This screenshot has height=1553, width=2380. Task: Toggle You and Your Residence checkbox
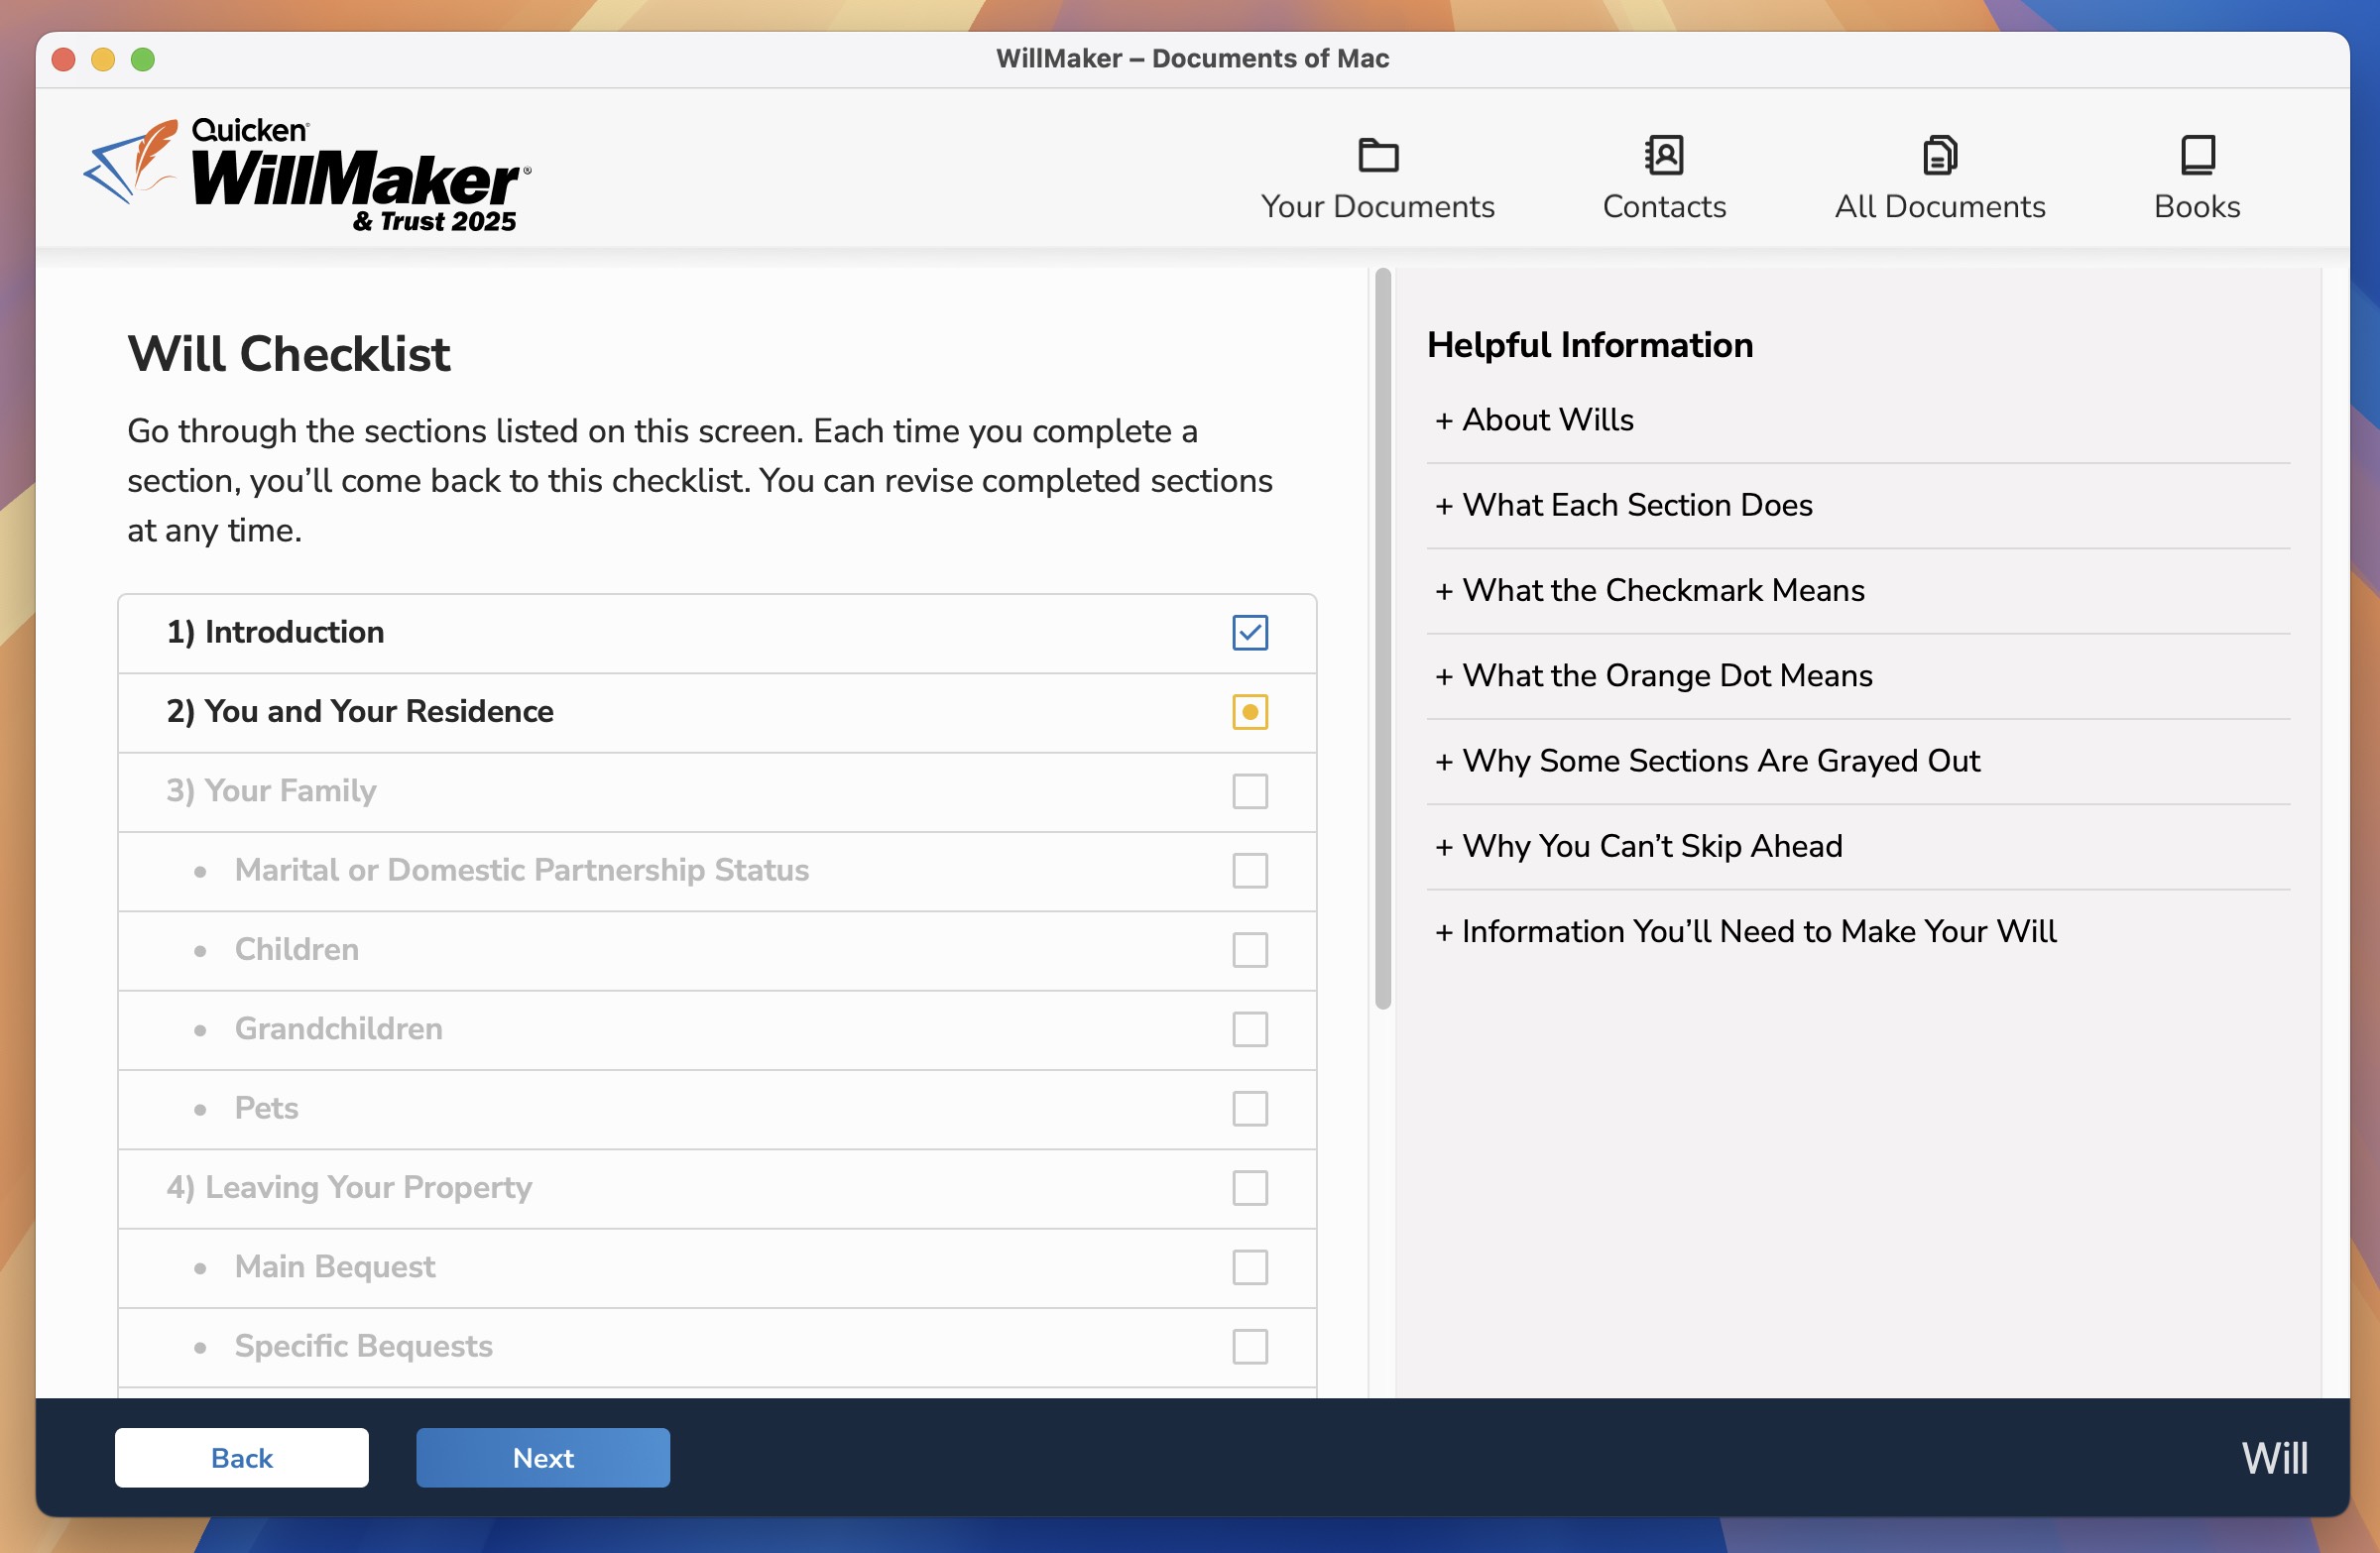click(1249, 710)
